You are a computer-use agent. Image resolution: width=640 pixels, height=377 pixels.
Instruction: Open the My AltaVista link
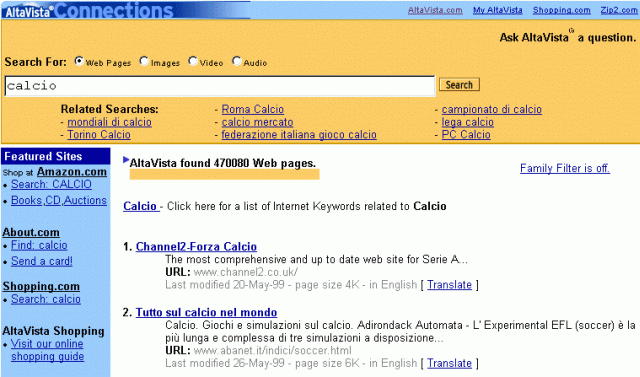[x=498, y=10]
